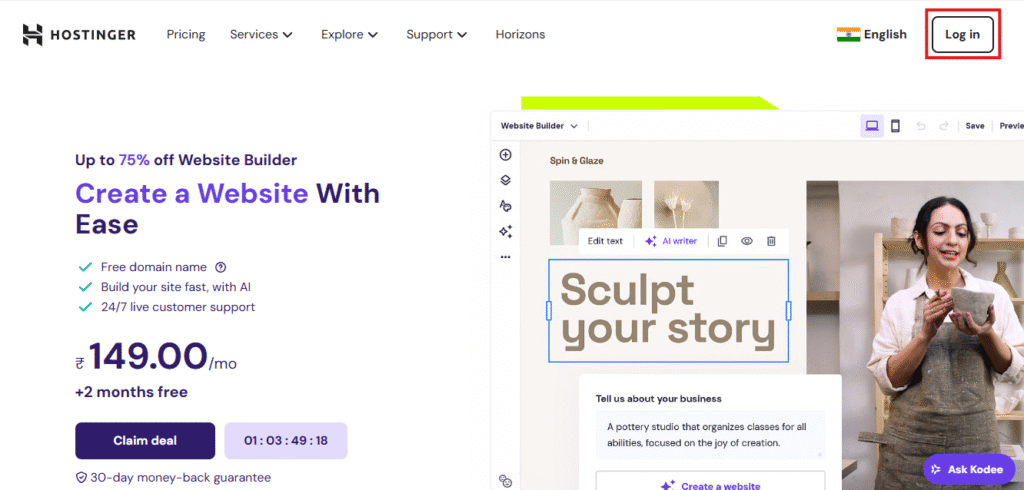Image resolution: width=1024 pixels, height=490 pixels.
Task: Select the pottery vases thumbnail
Action: tap(596, 213)
